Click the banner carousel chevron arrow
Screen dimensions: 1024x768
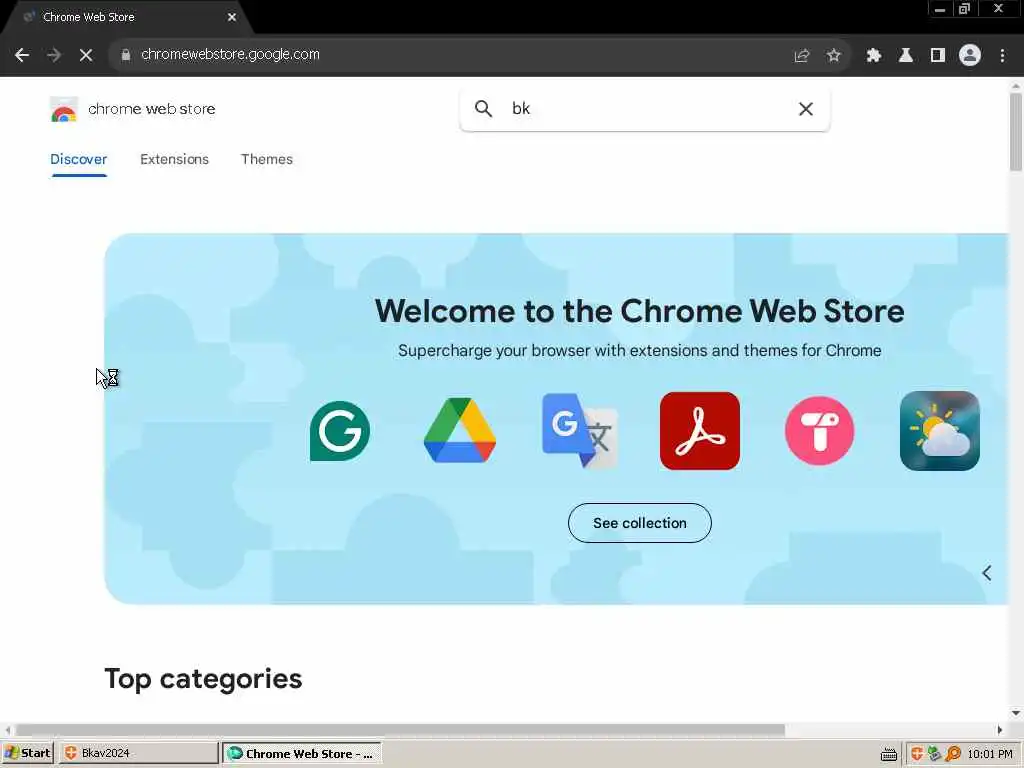[x=987, y=573]
